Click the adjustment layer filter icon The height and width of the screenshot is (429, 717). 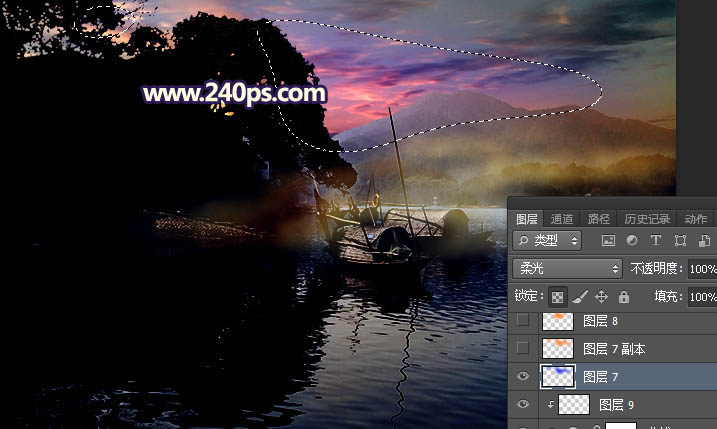pyautogui.click(x=631, y=241)
